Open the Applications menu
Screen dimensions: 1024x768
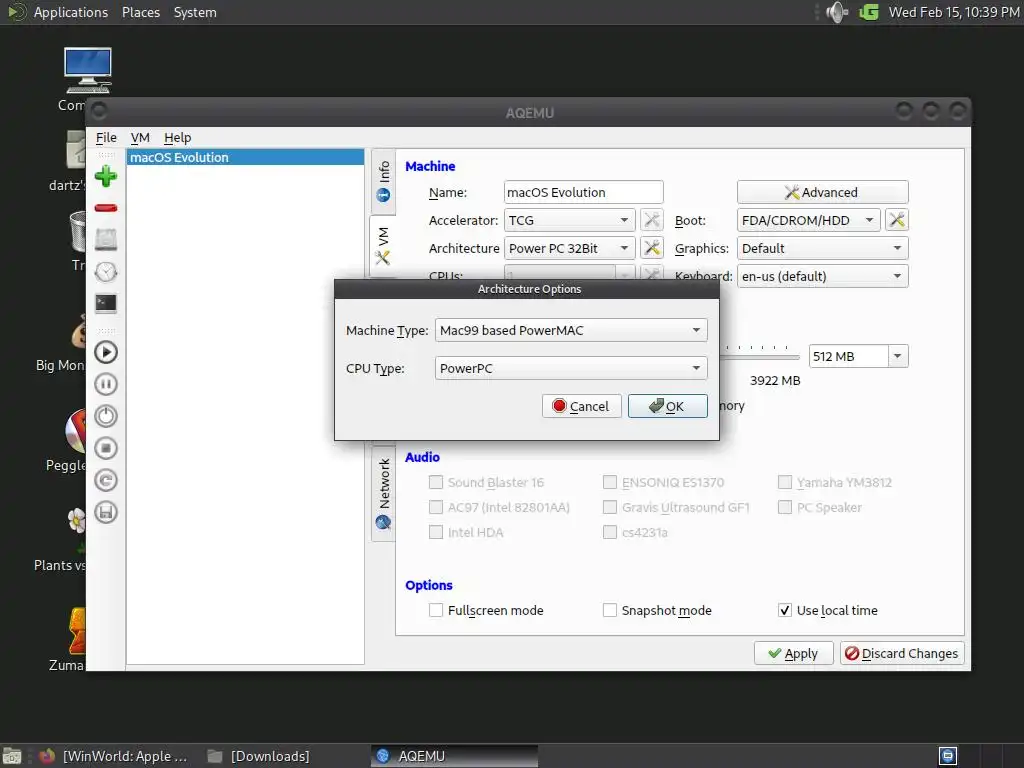pyautogui.click(x=71, y=12)
